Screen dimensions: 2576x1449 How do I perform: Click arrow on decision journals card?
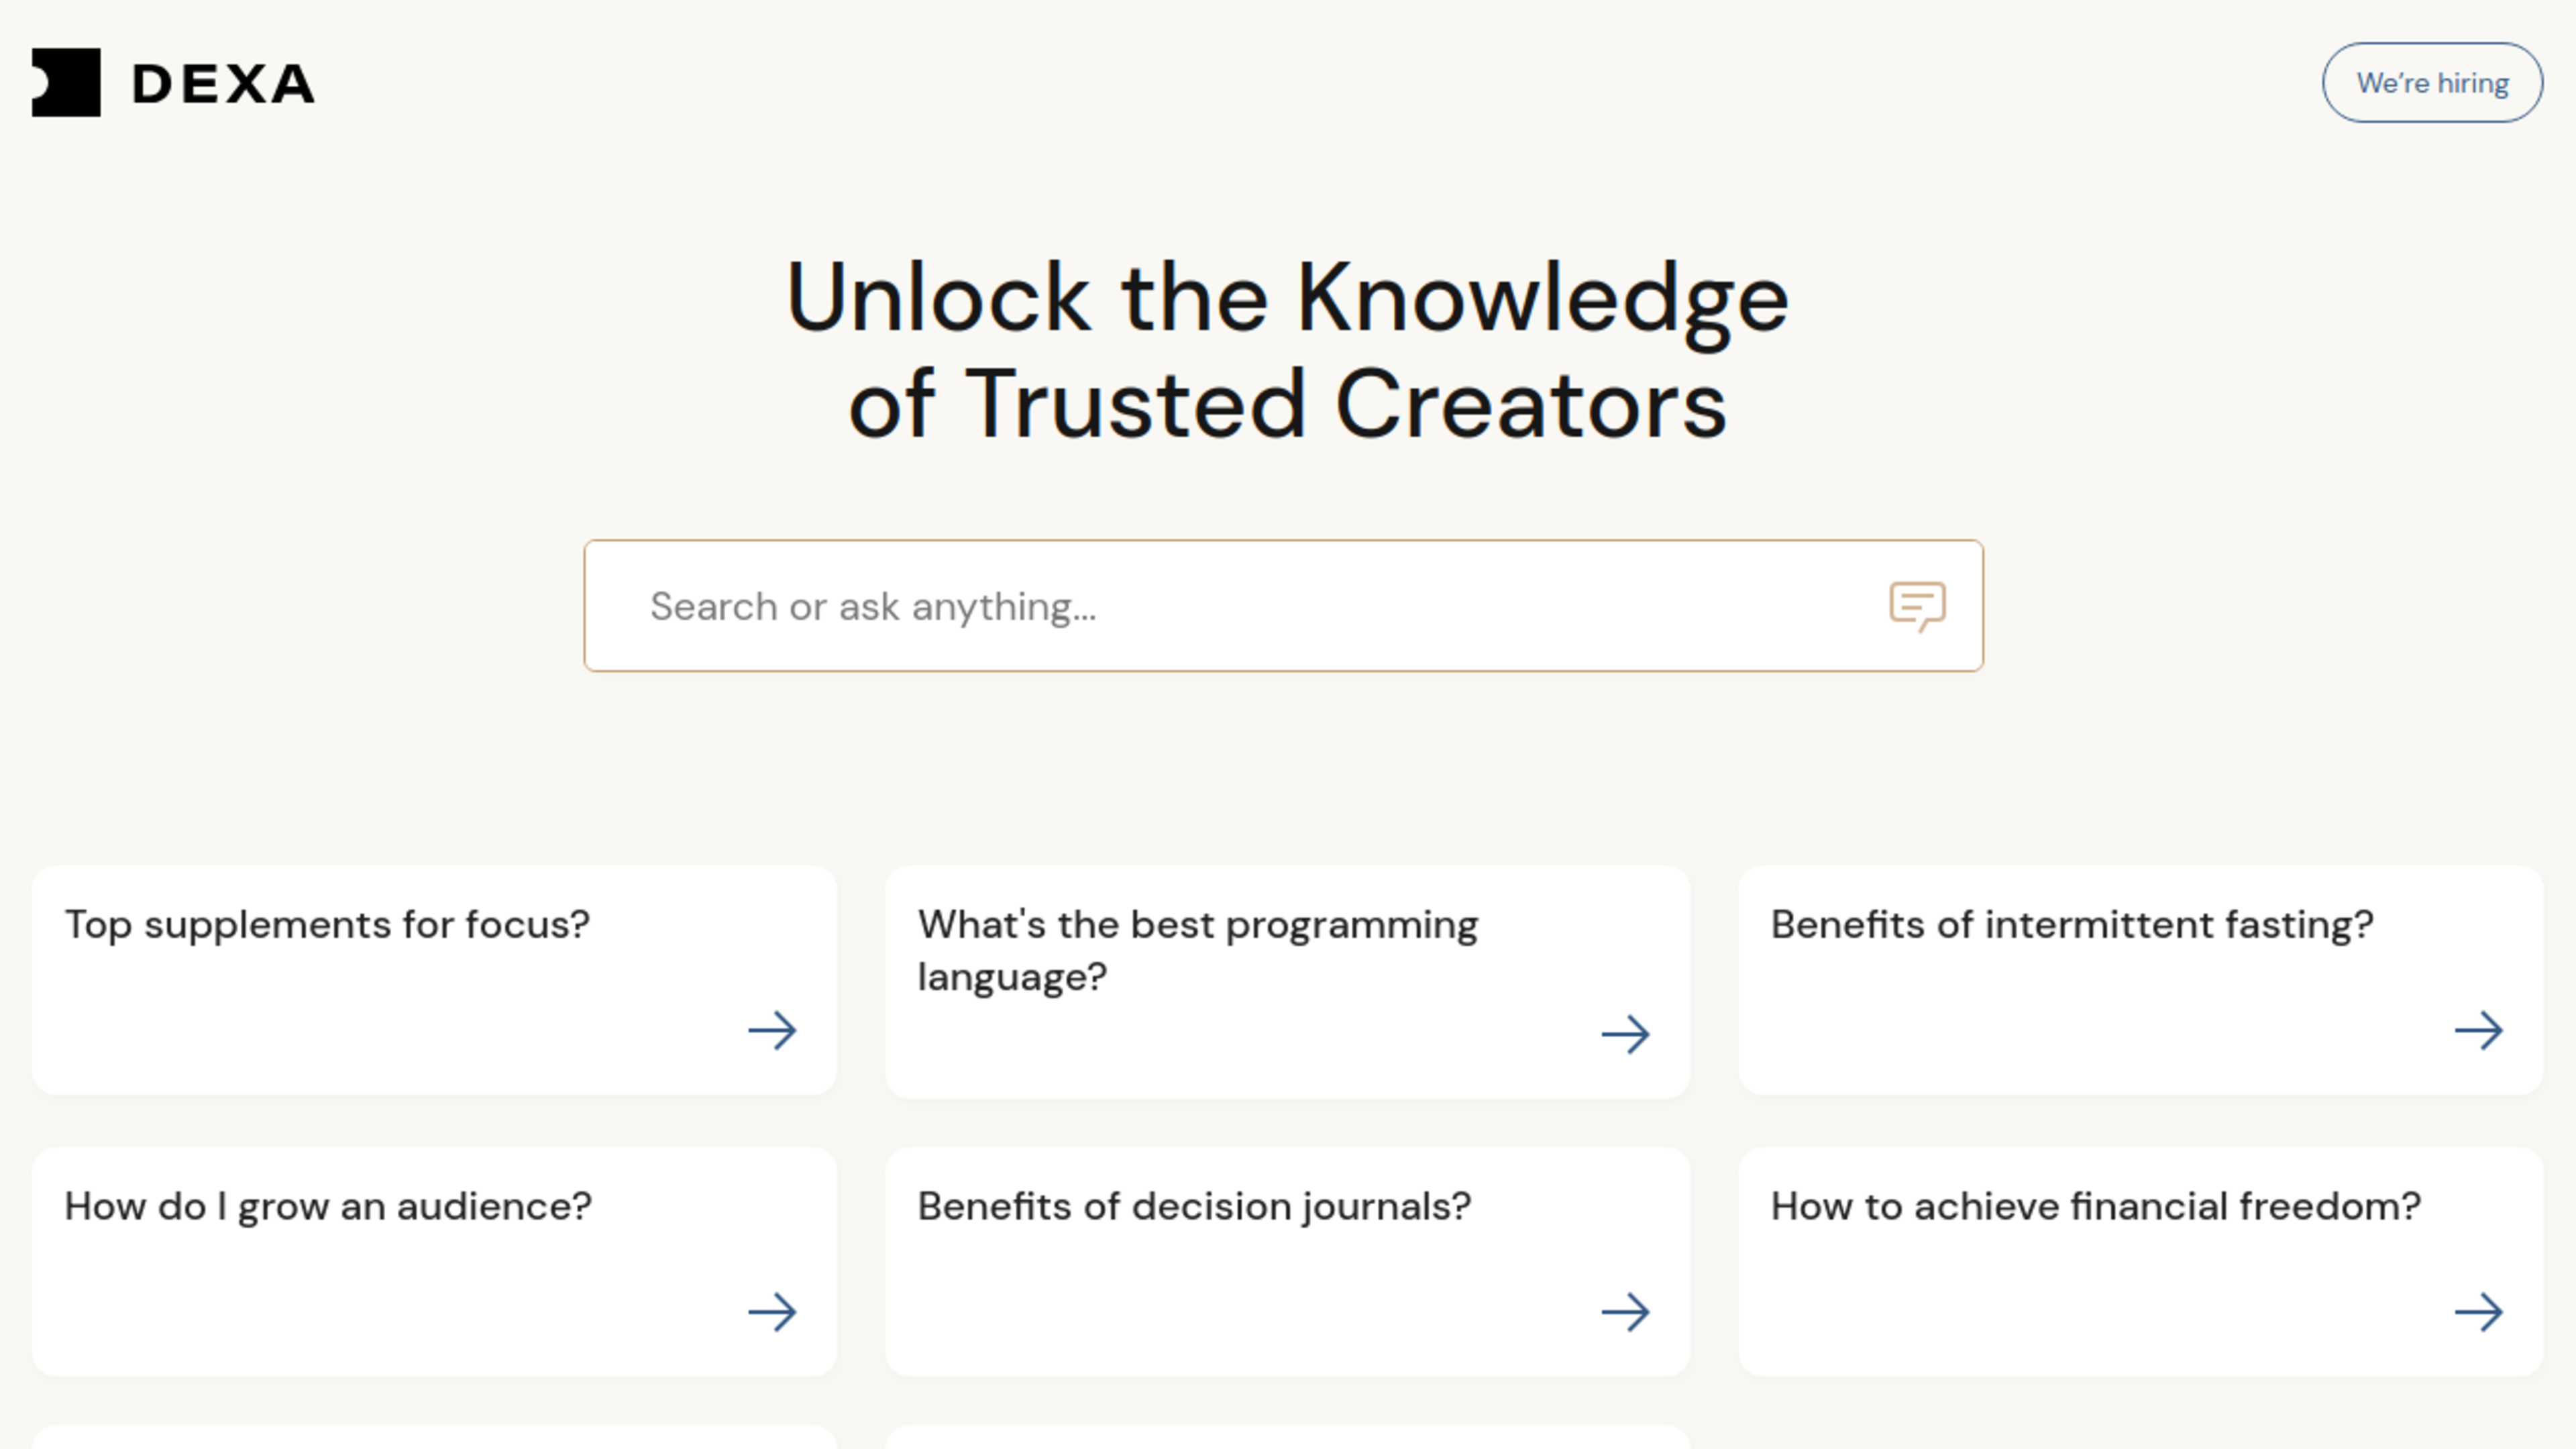[1625, 1312]
